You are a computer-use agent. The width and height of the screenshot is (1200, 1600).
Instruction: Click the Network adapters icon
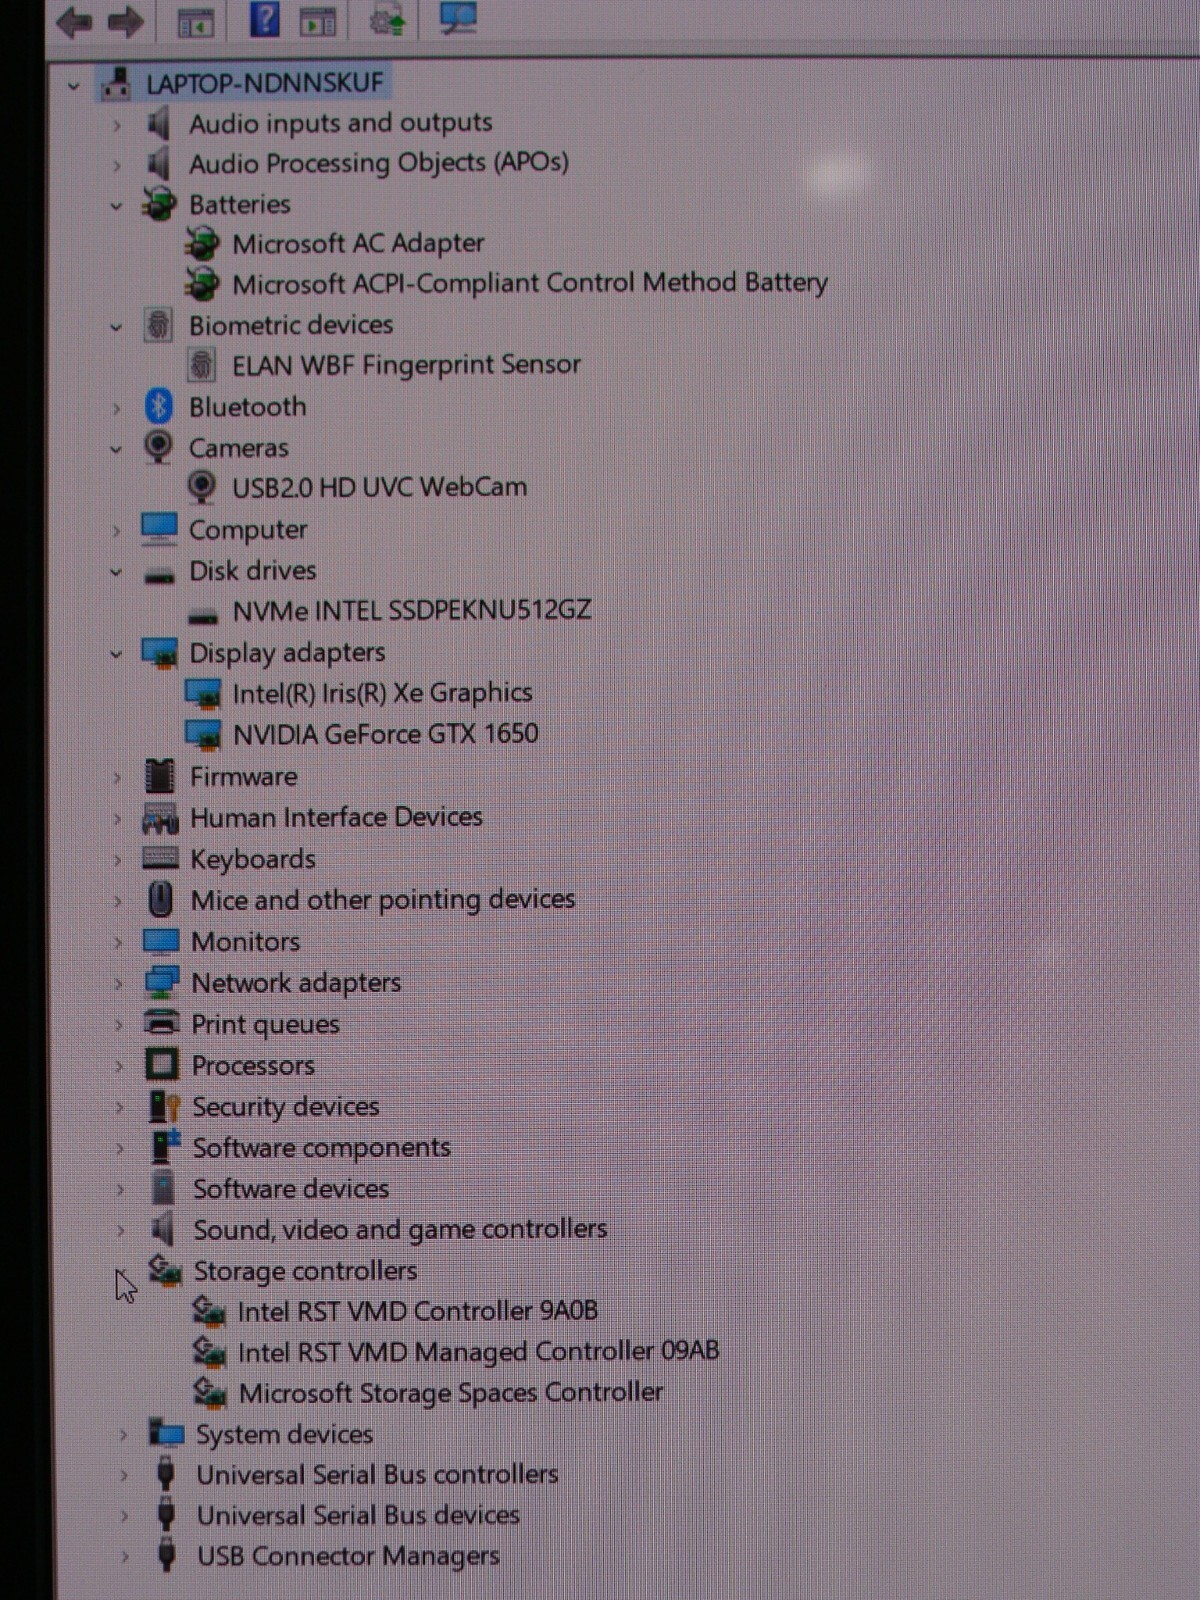pos(161,982)
